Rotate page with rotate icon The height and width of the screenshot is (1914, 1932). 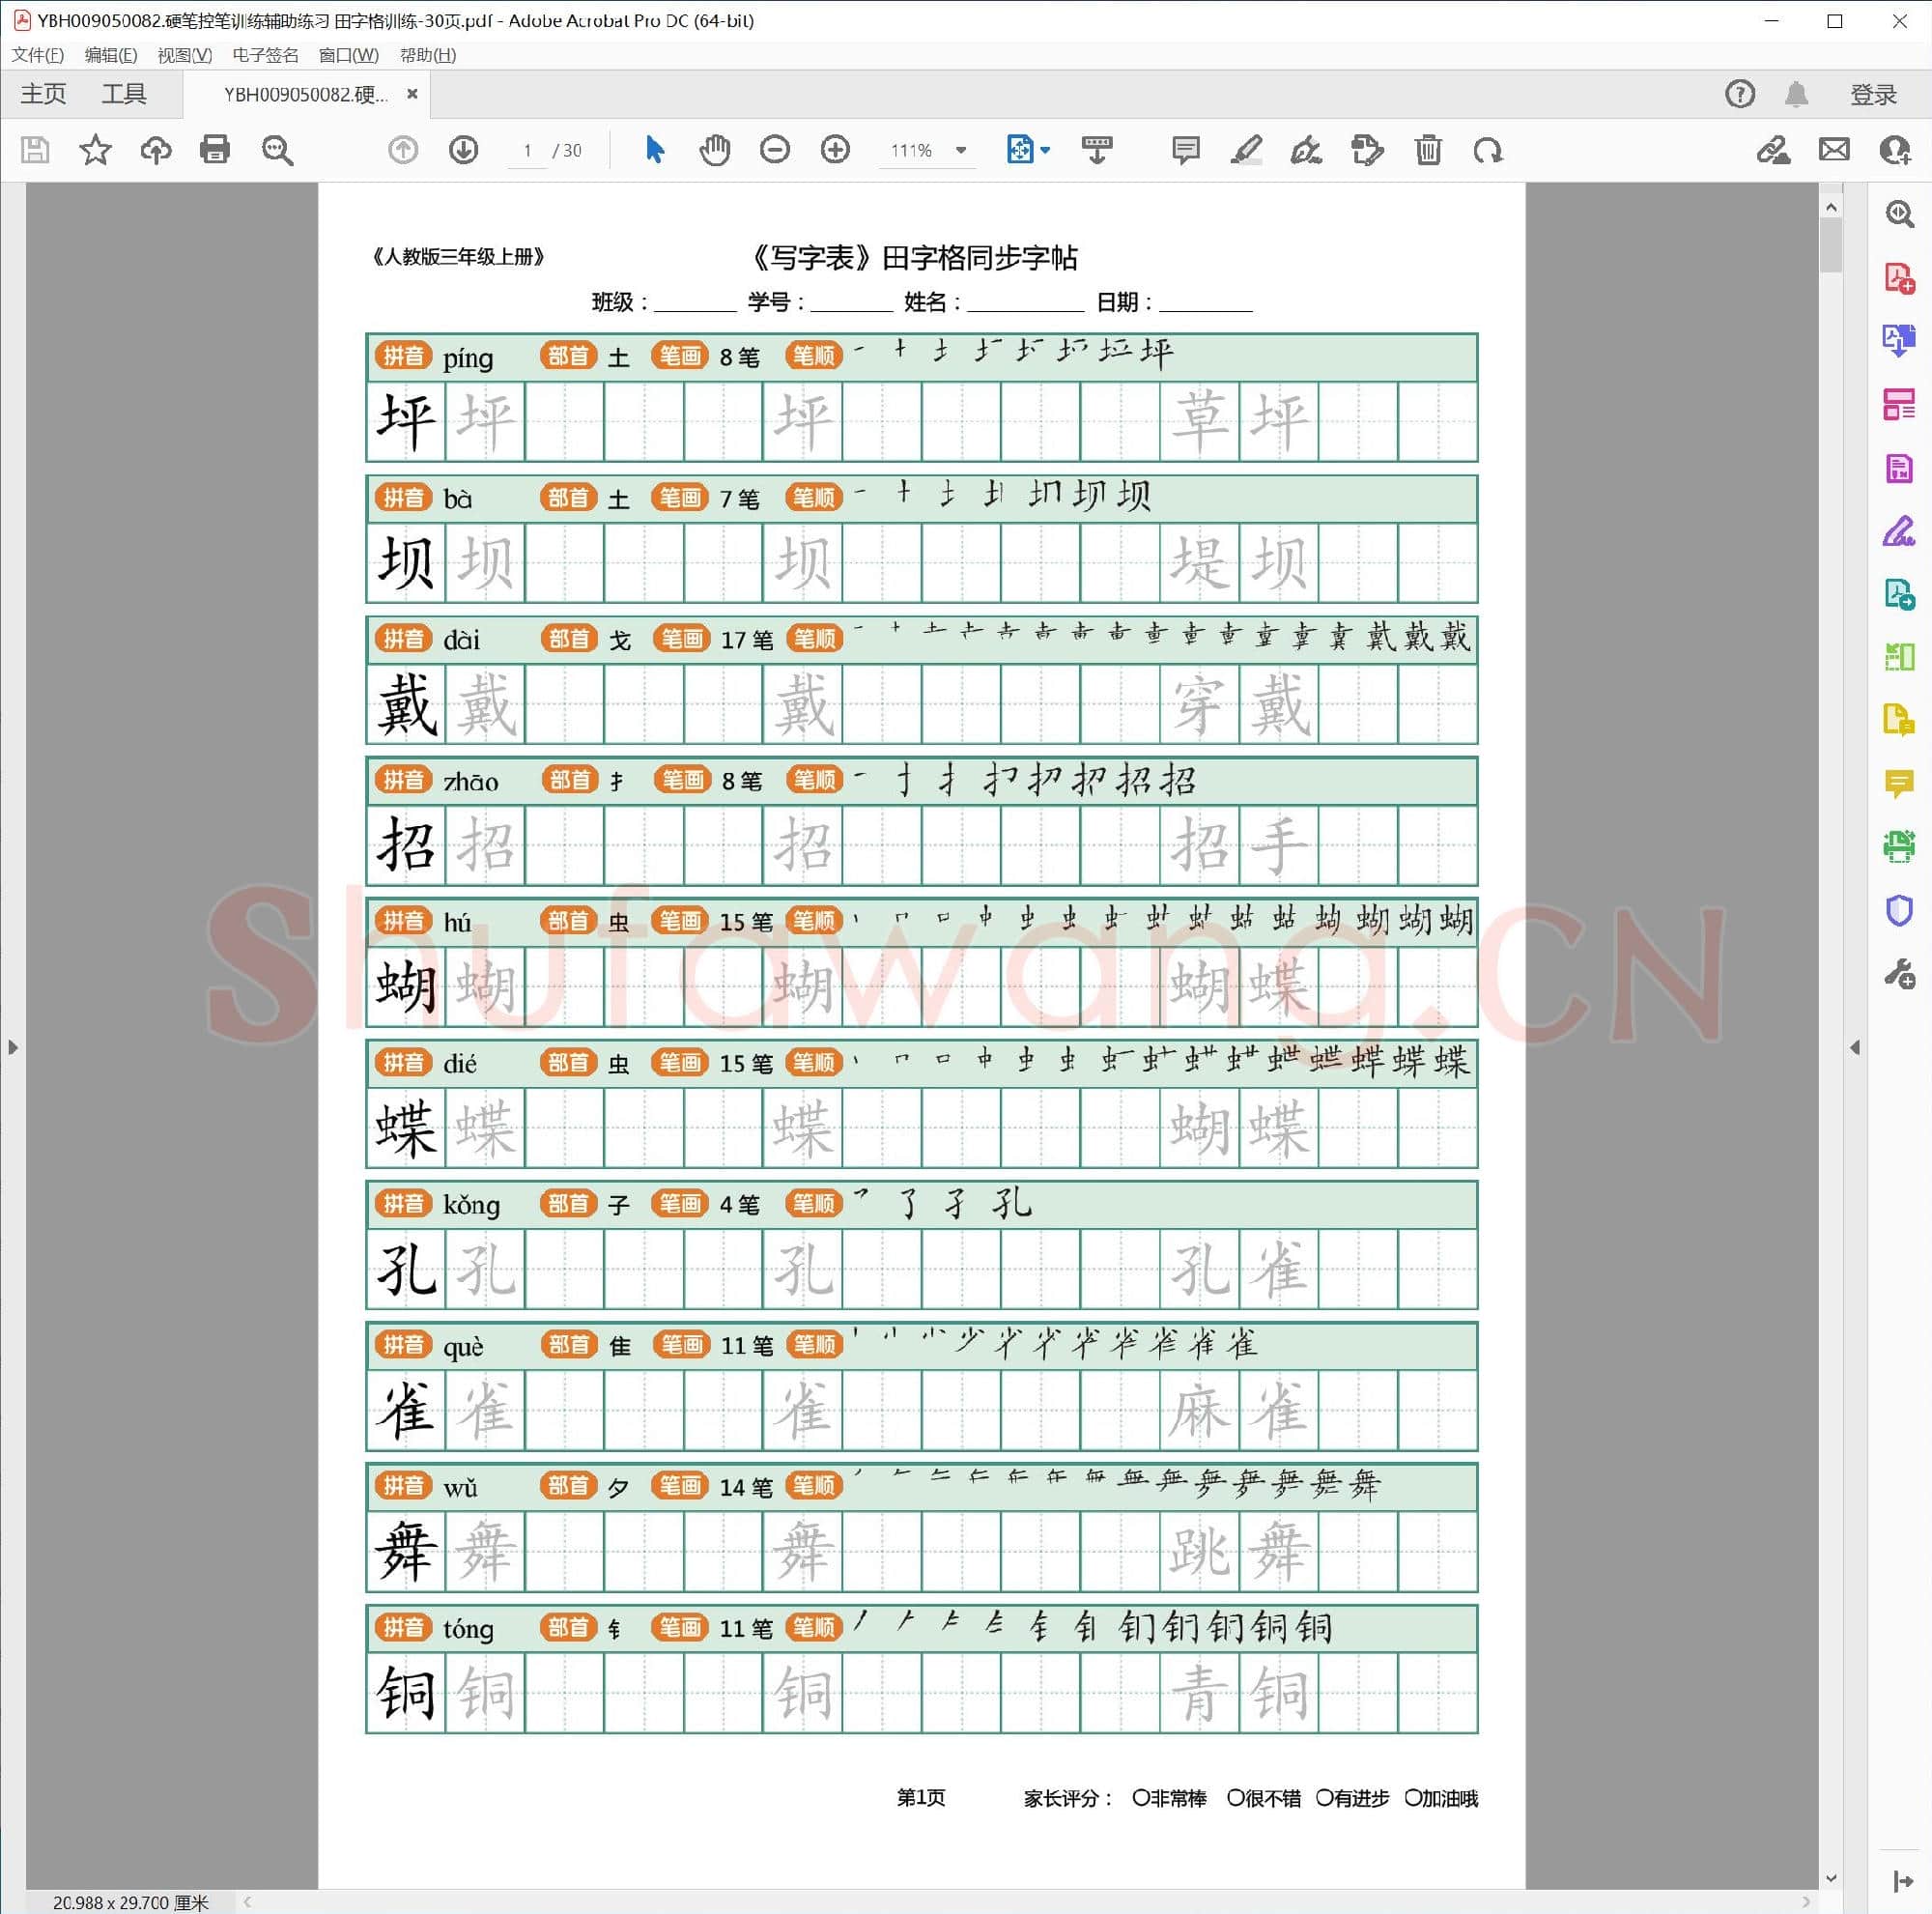(x=1488, y=150)
